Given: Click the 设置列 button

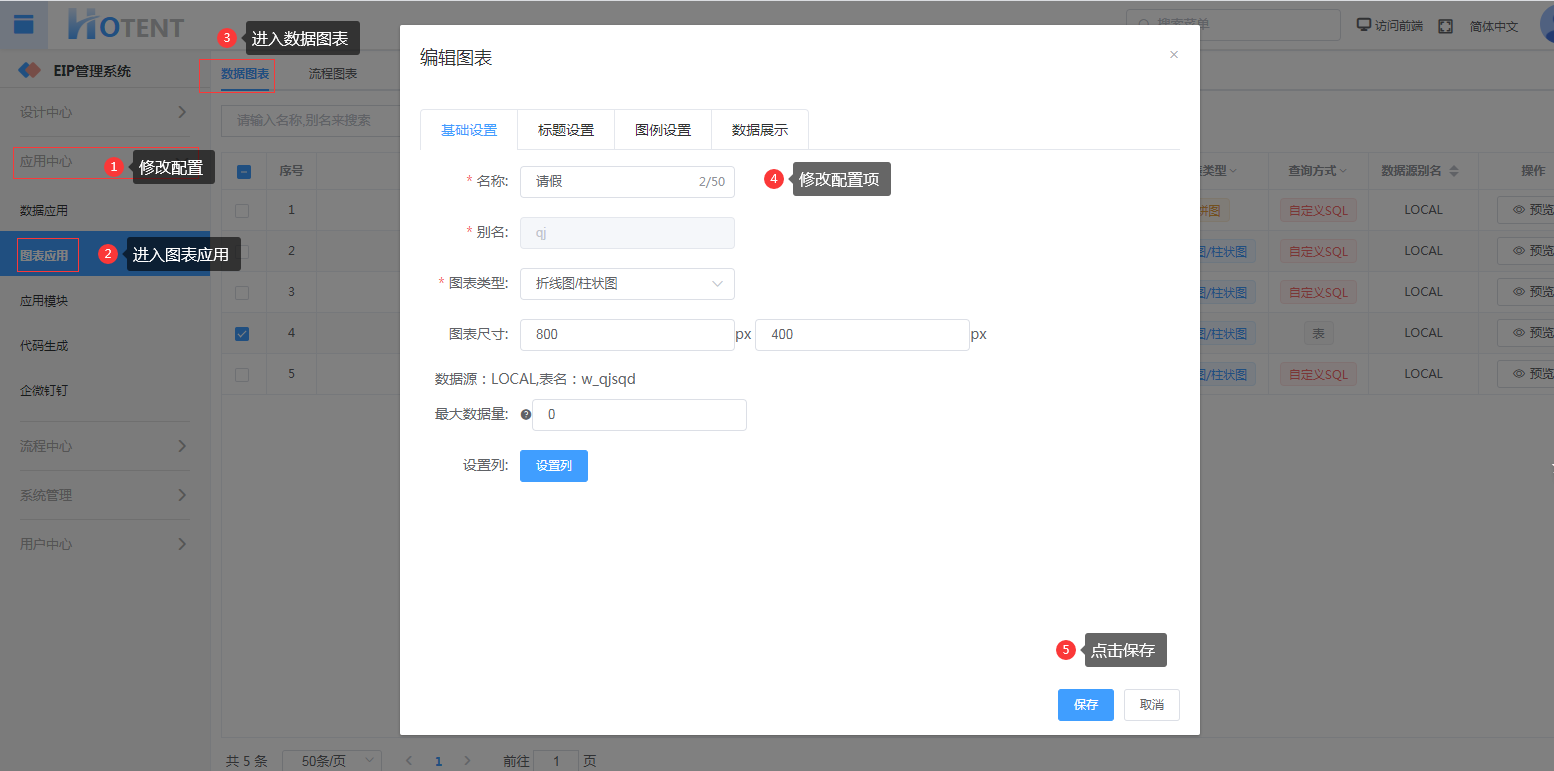Looking at the screenshot, I should coord(553,466).
